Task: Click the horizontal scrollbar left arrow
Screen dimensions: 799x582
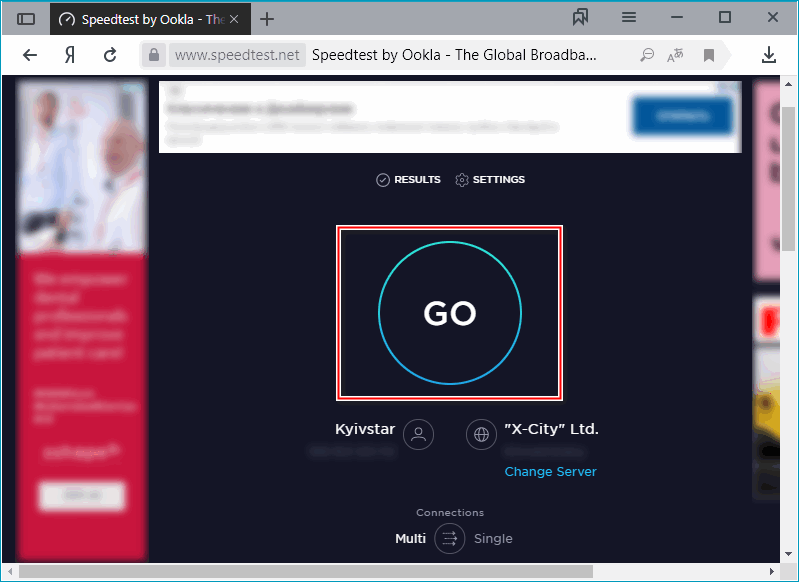Action: [10, 572]
